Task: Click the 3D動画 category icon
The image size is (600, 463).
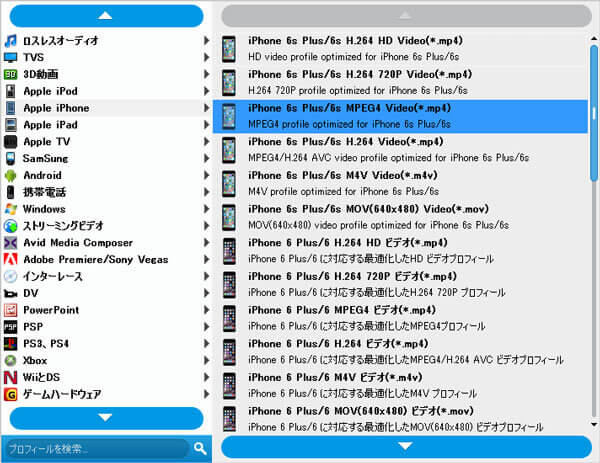Action: pos(11,74)
